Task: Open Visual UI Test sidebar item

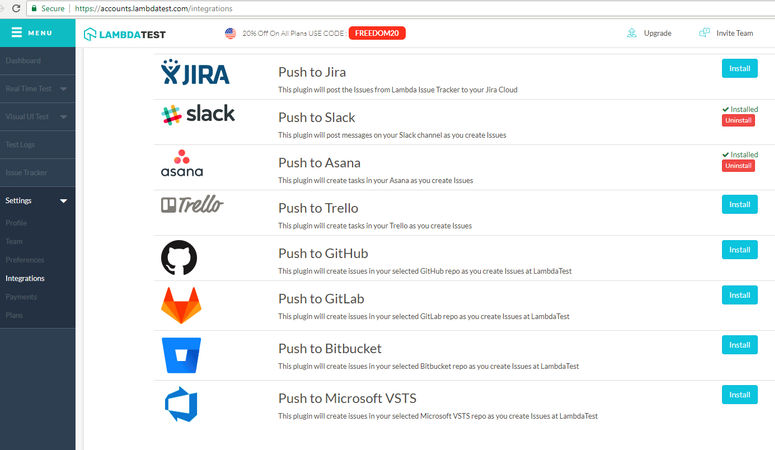Action: click(27, 117)
